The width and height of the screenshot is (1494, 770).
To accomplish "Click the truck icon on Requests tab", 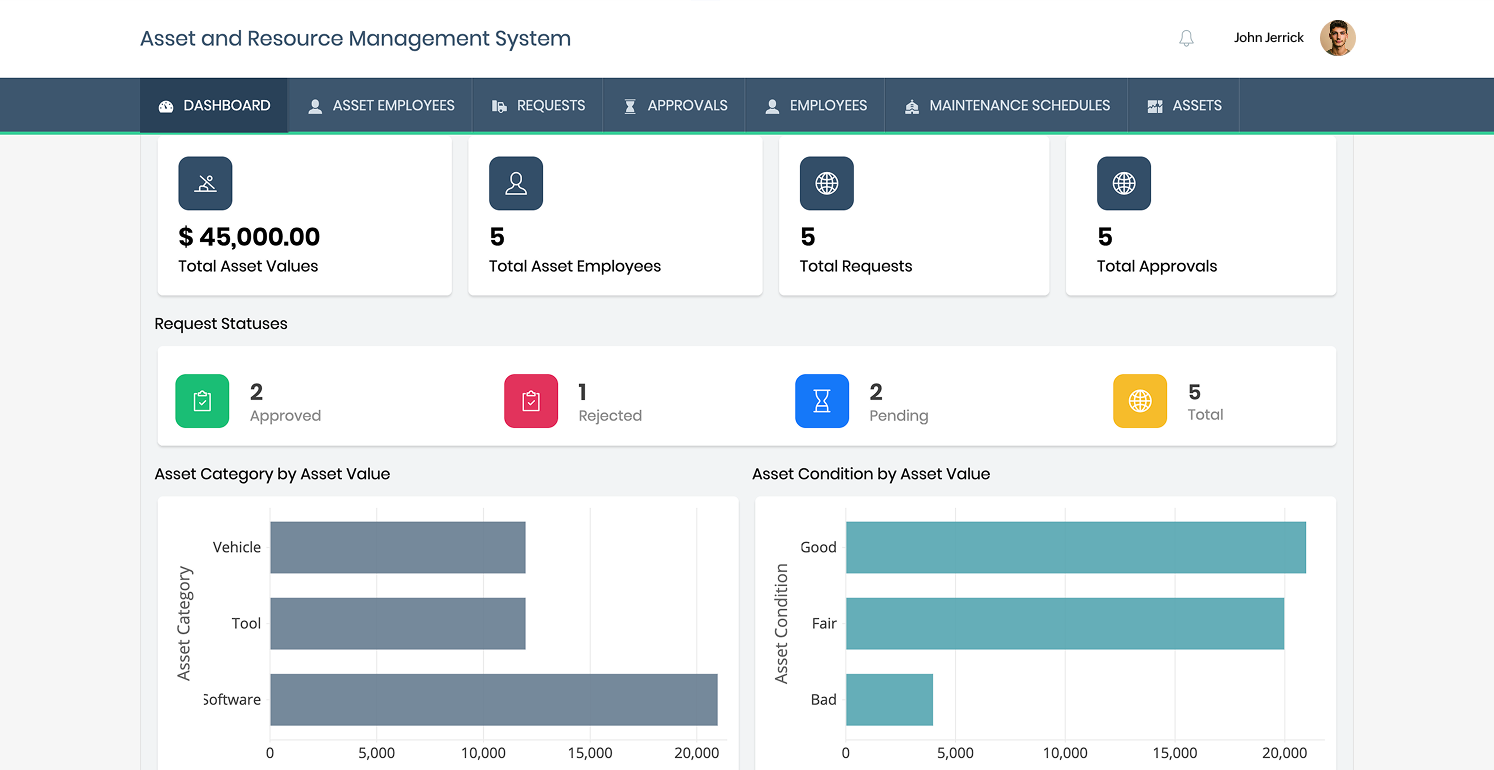I will tap(500, 104).
